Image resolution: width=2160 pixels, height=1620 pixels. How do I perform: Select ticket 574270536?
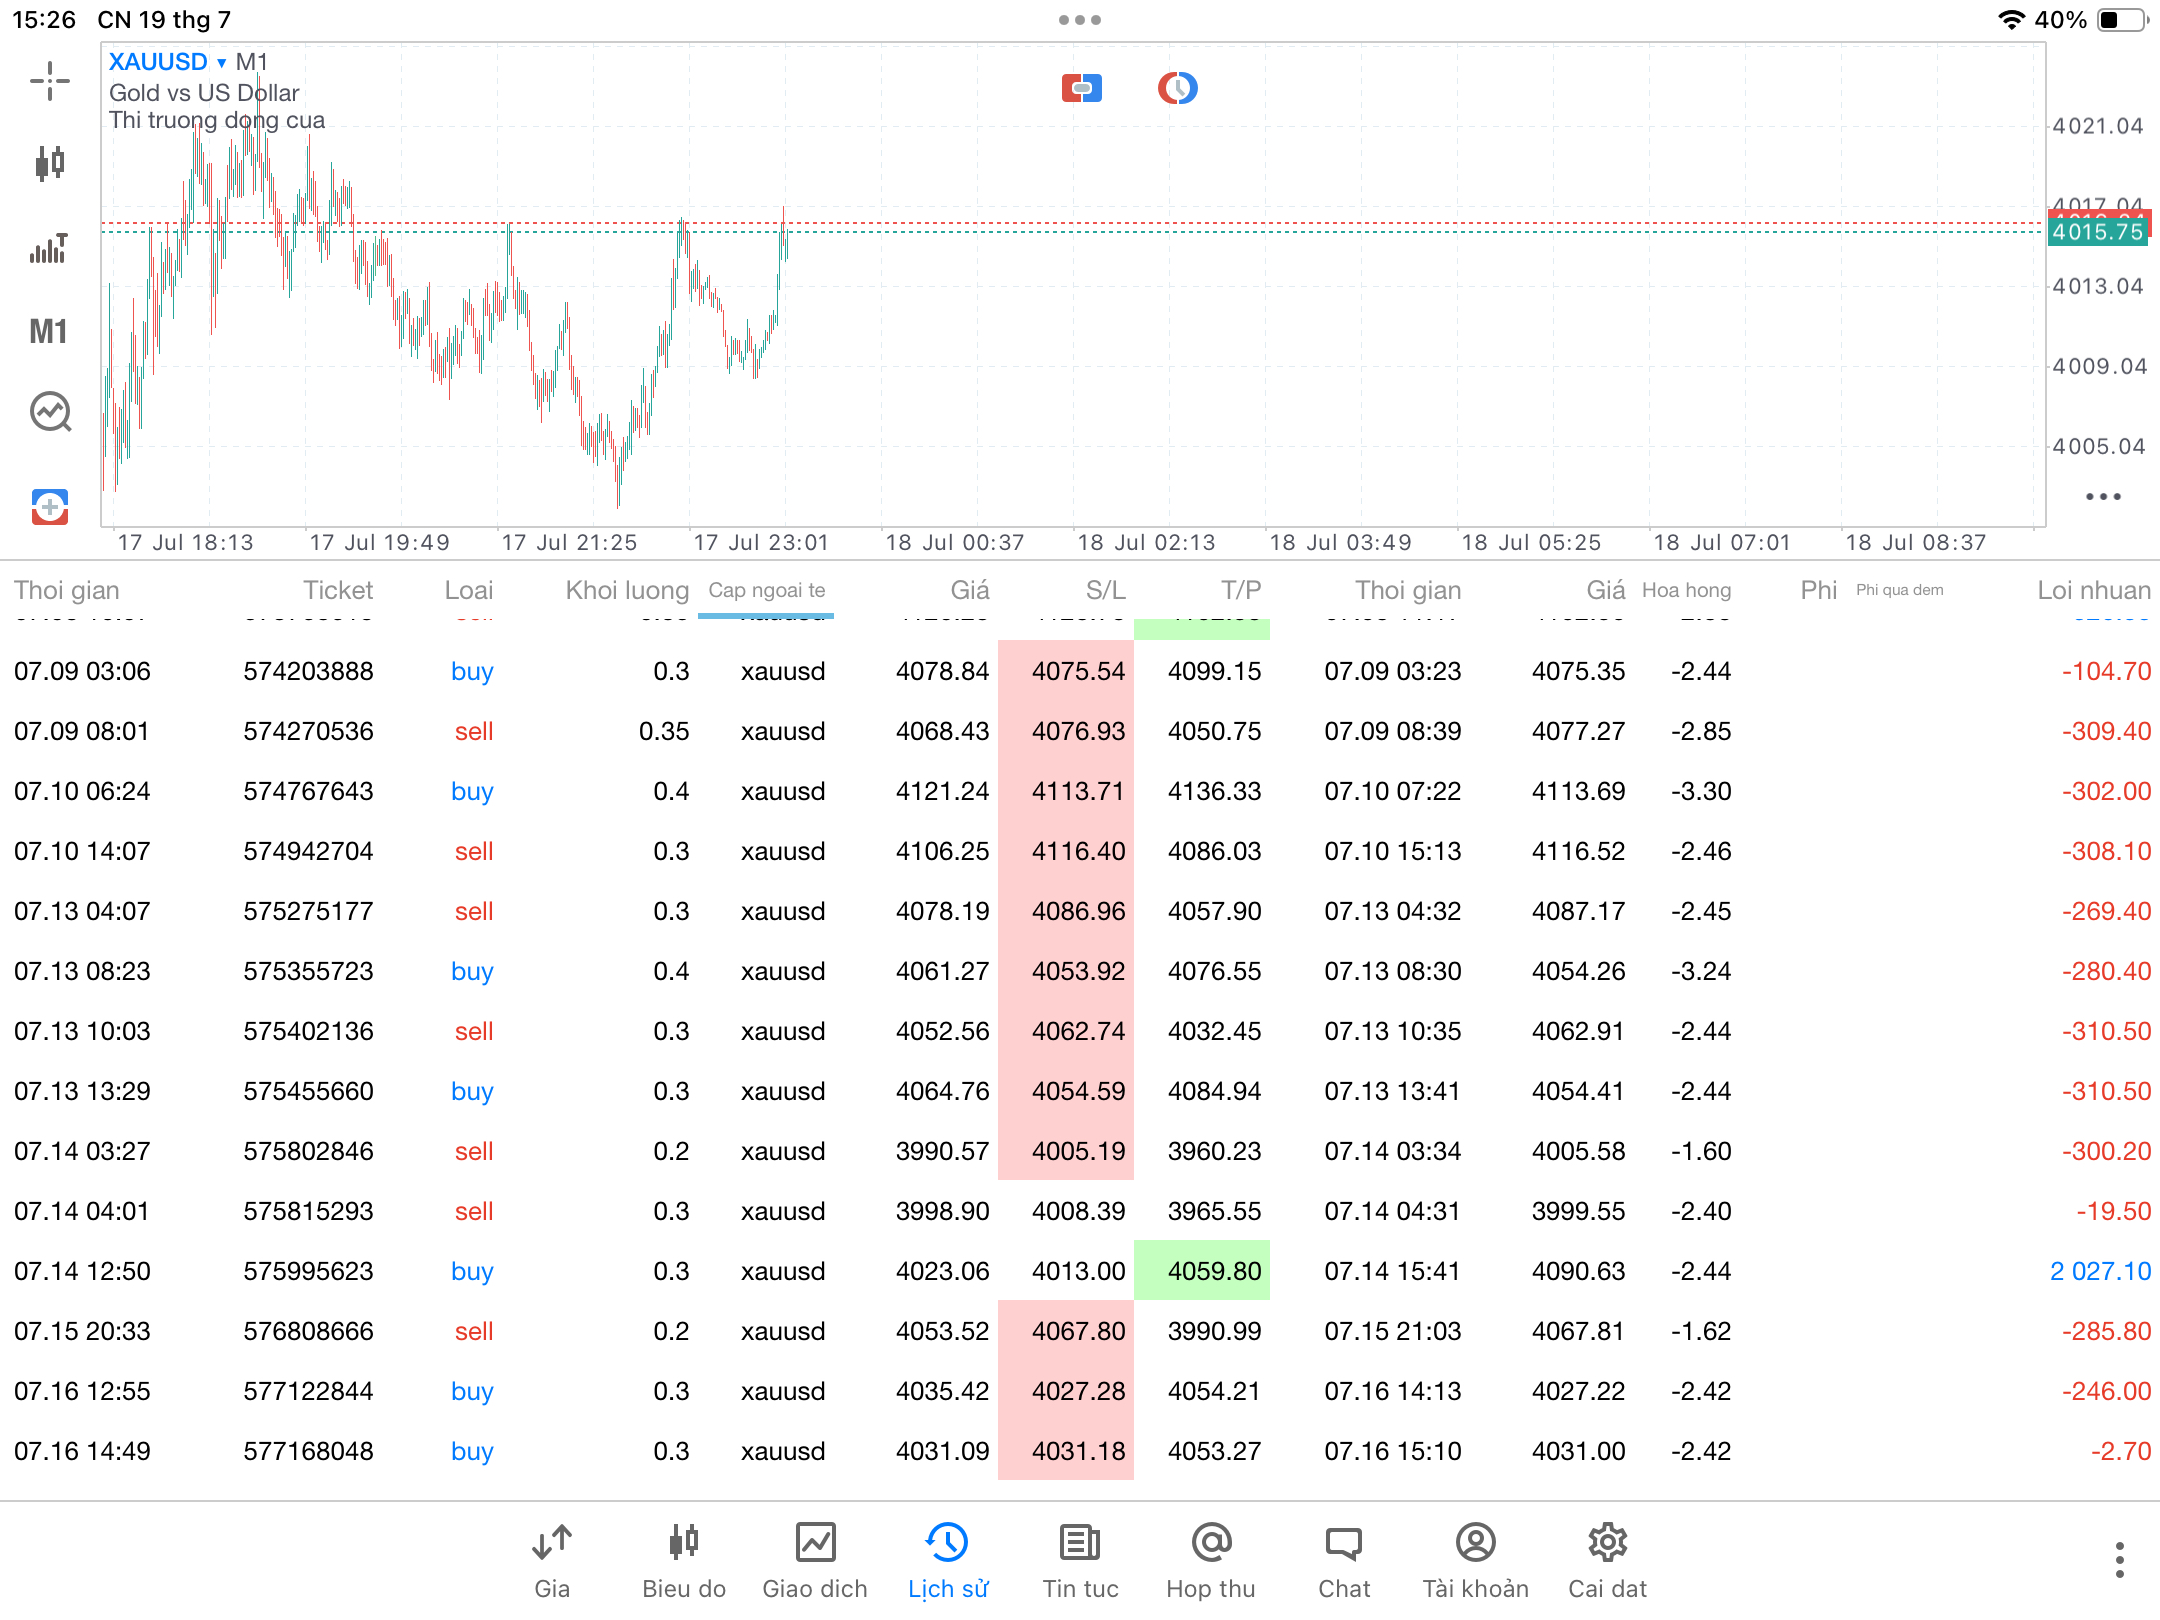pos(308,731)
